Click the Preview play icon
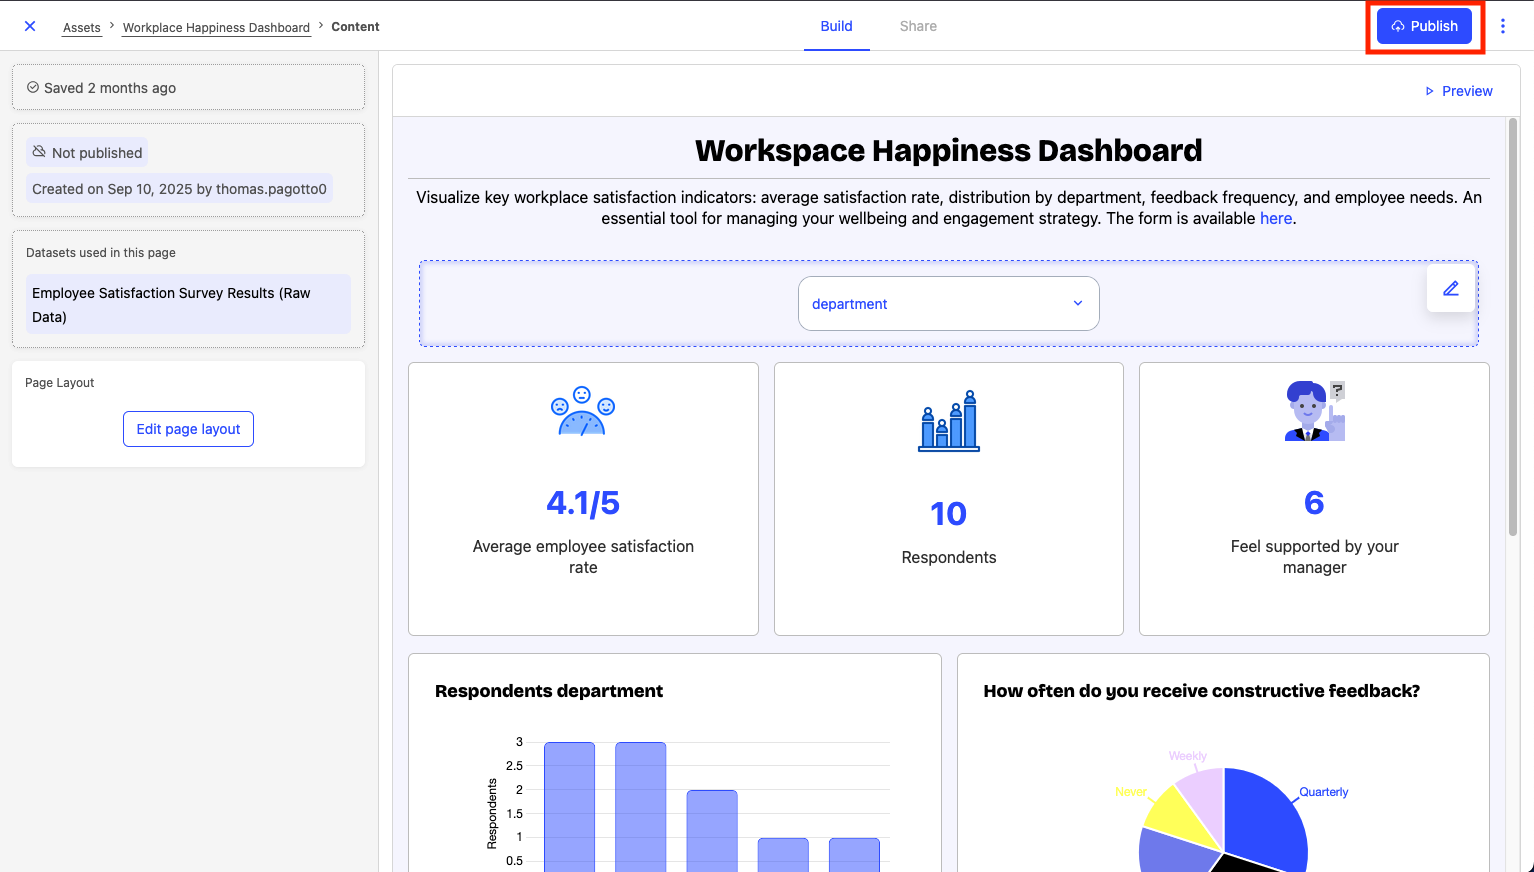Screen dimensions: 1534x872 (x=1429, y=91)
